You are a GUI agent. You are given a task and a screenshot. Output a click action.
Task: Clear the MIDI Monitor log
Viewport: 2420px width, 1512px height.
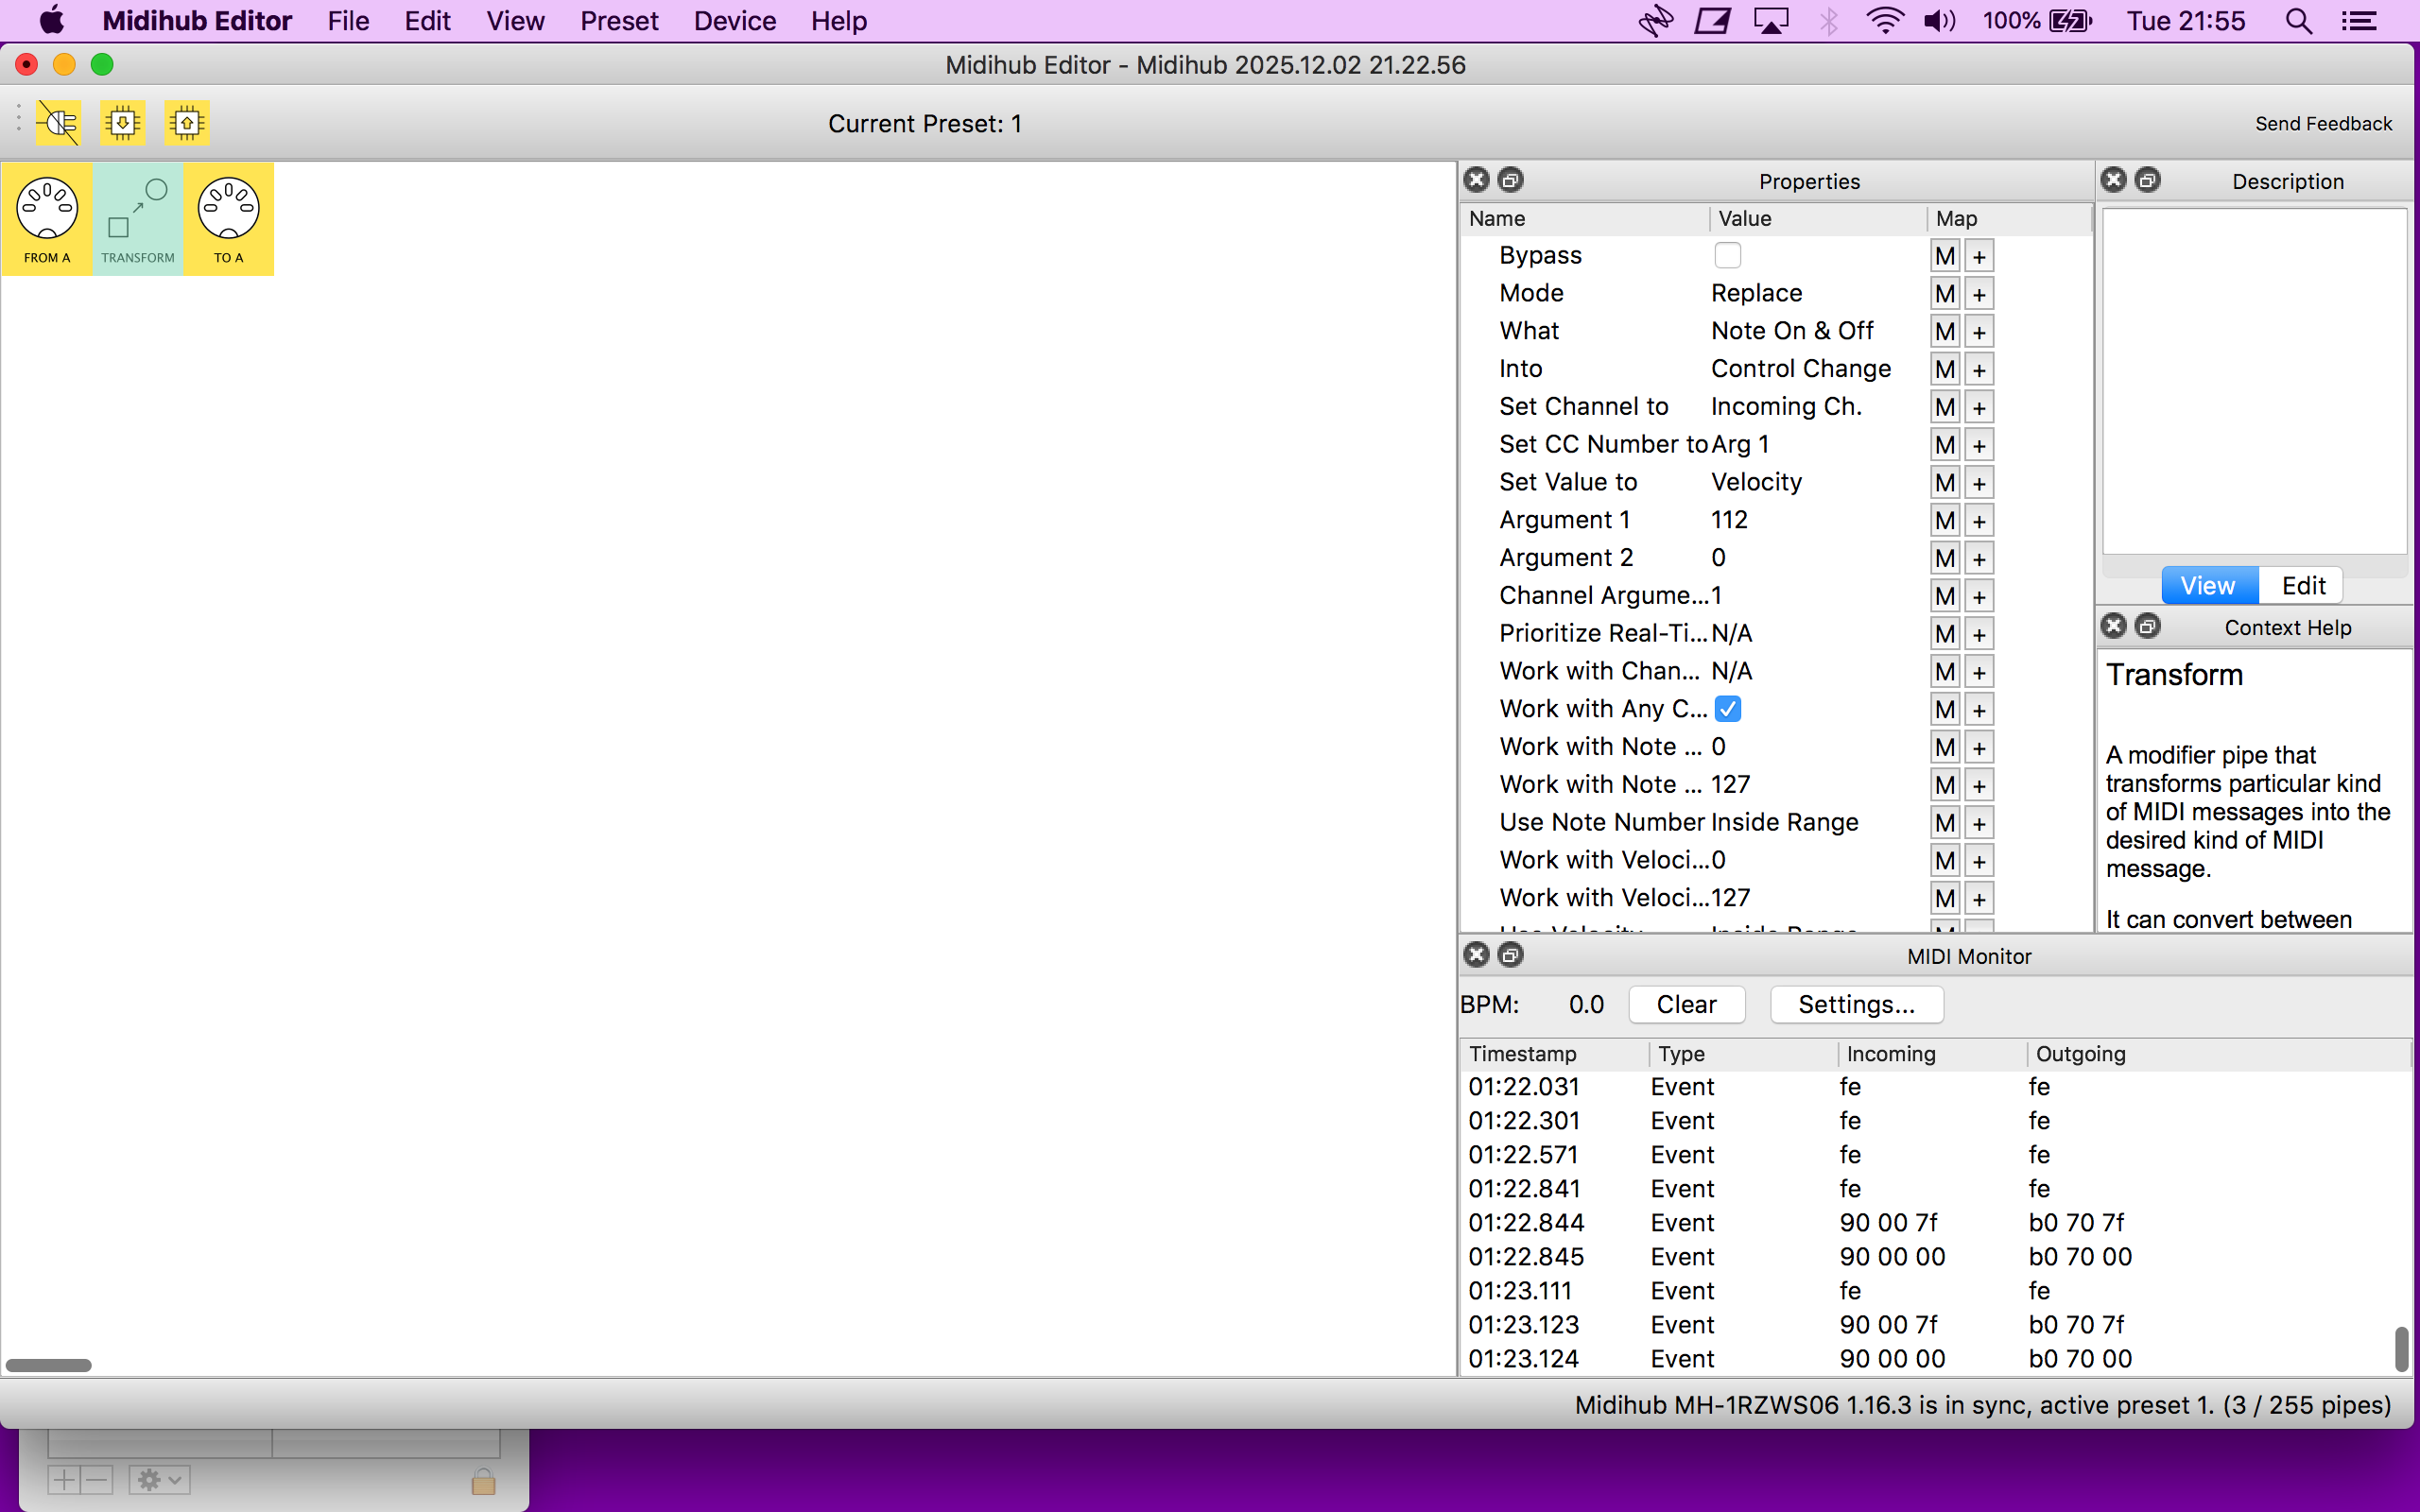pyautogui.click(x=1686, y=1004)
